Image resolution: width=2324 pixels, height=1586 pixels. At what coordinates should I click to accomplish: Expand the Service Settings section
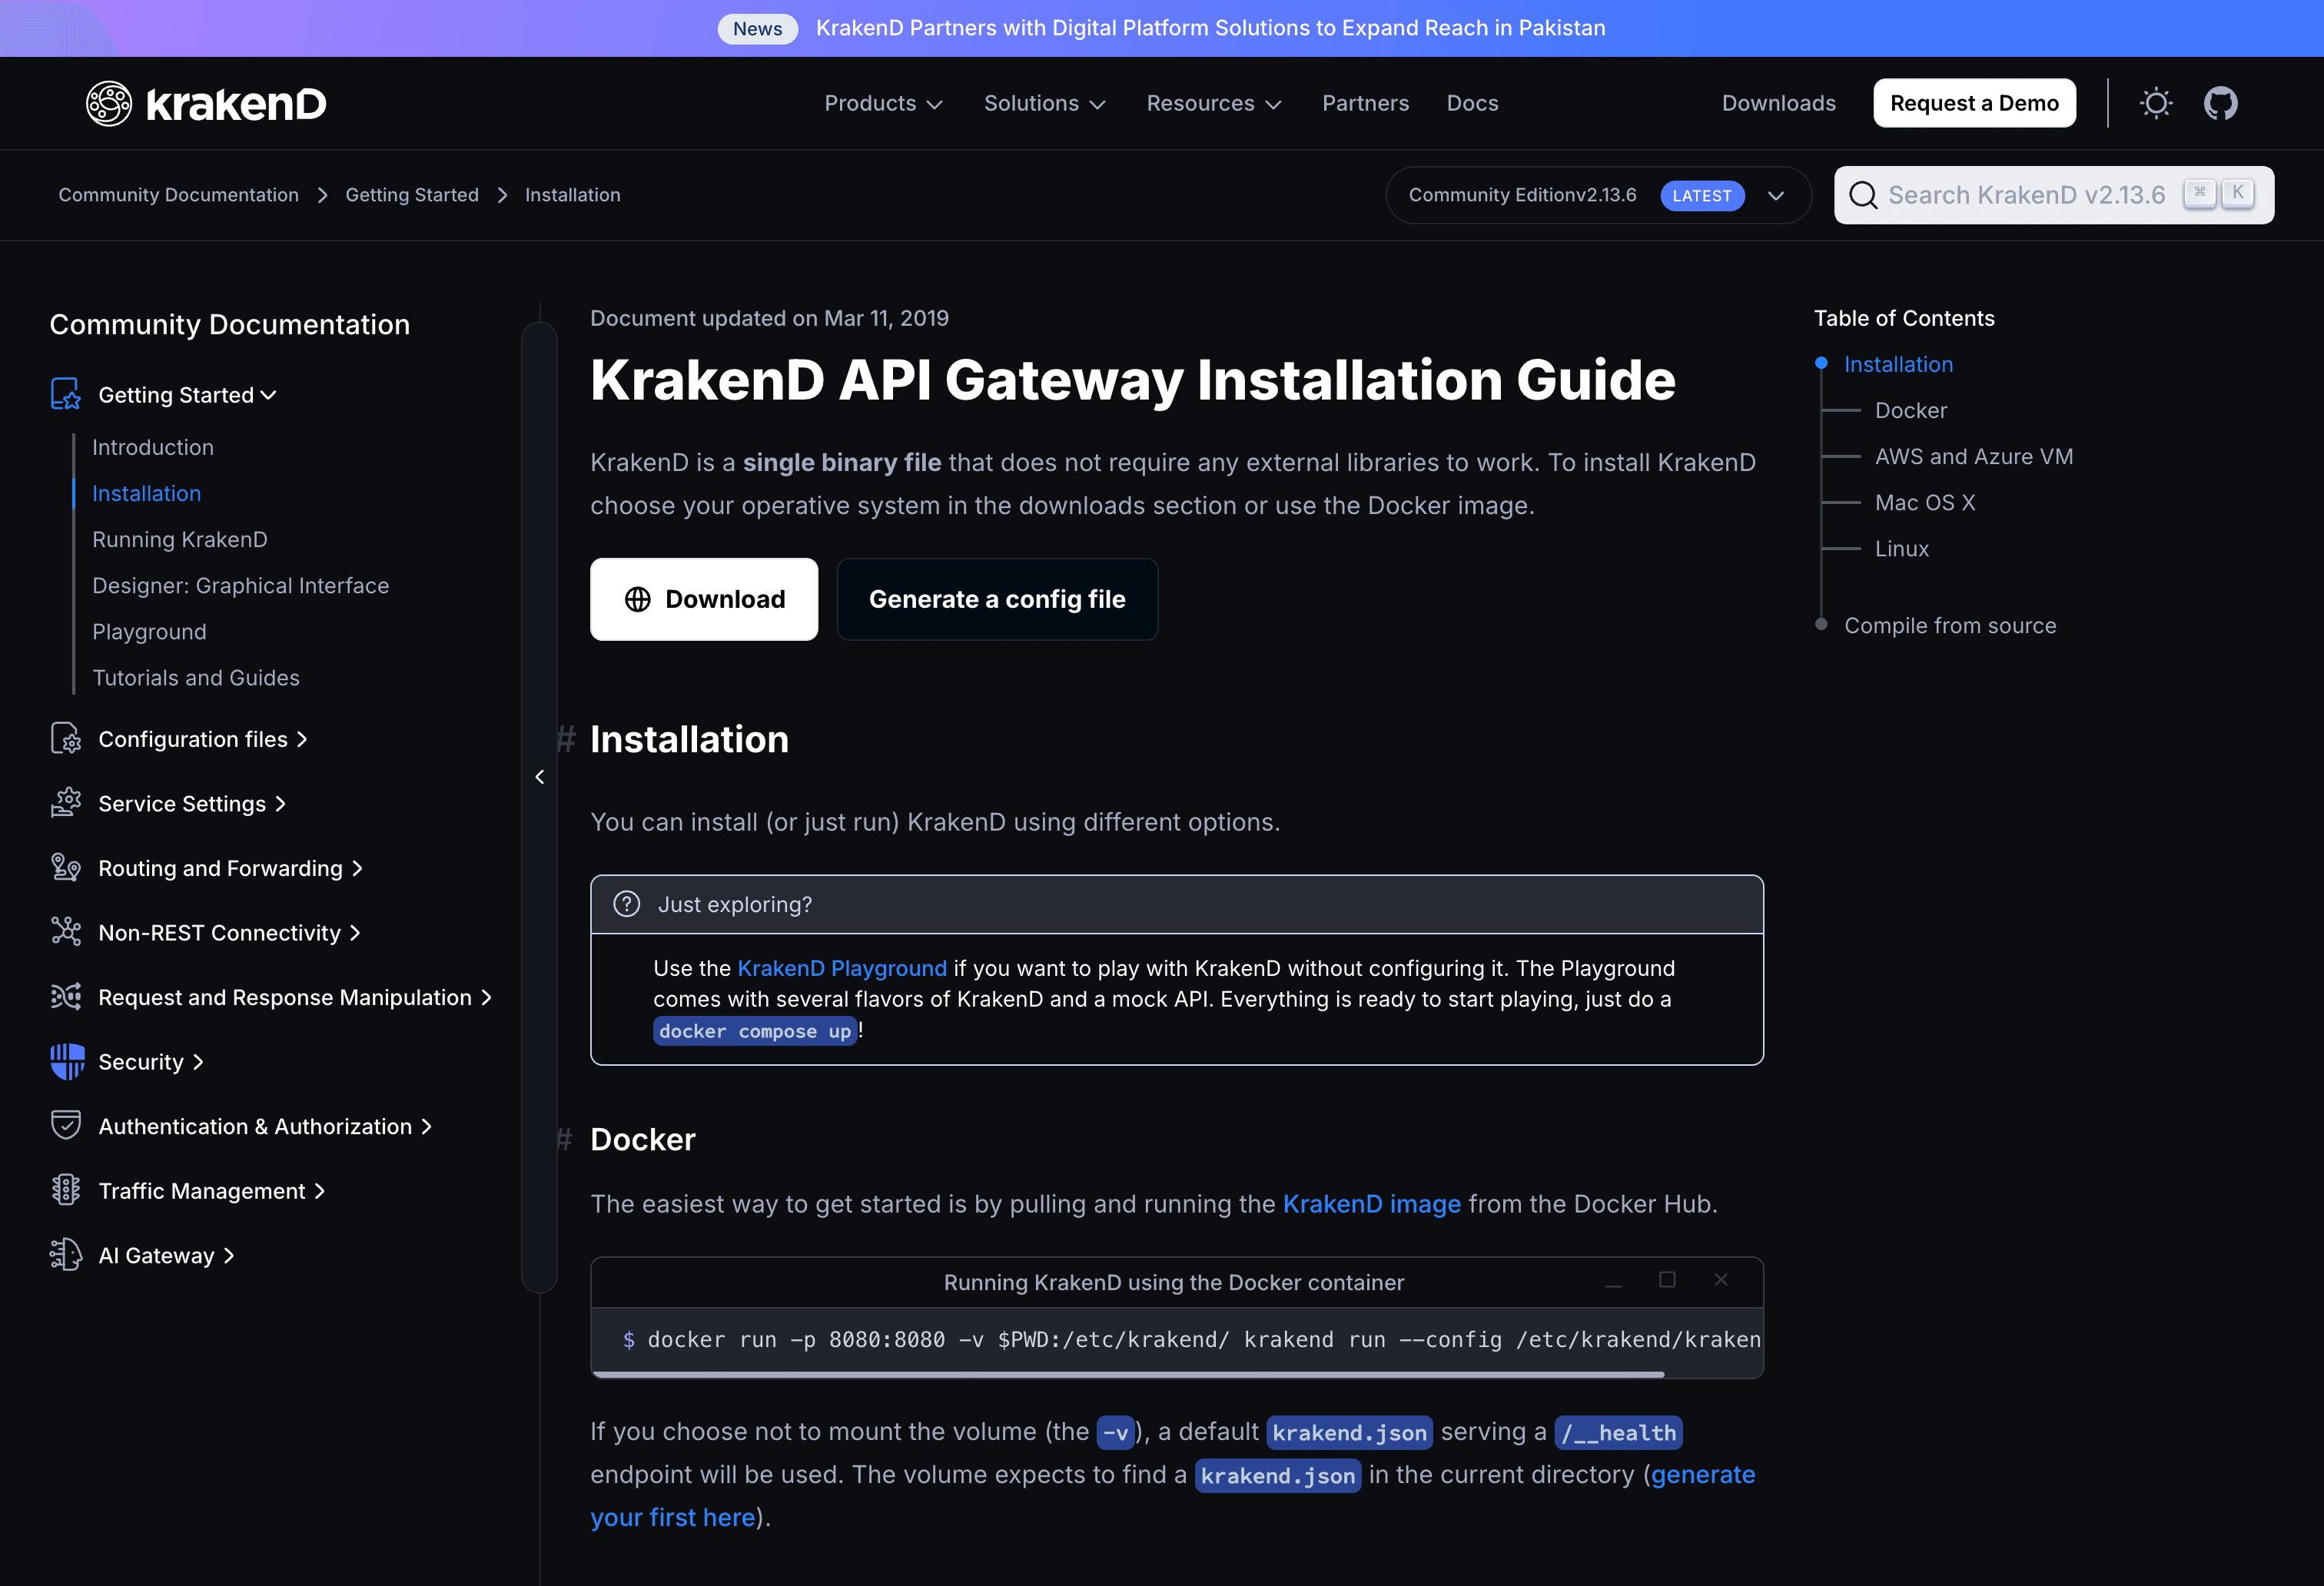[192, 803]
